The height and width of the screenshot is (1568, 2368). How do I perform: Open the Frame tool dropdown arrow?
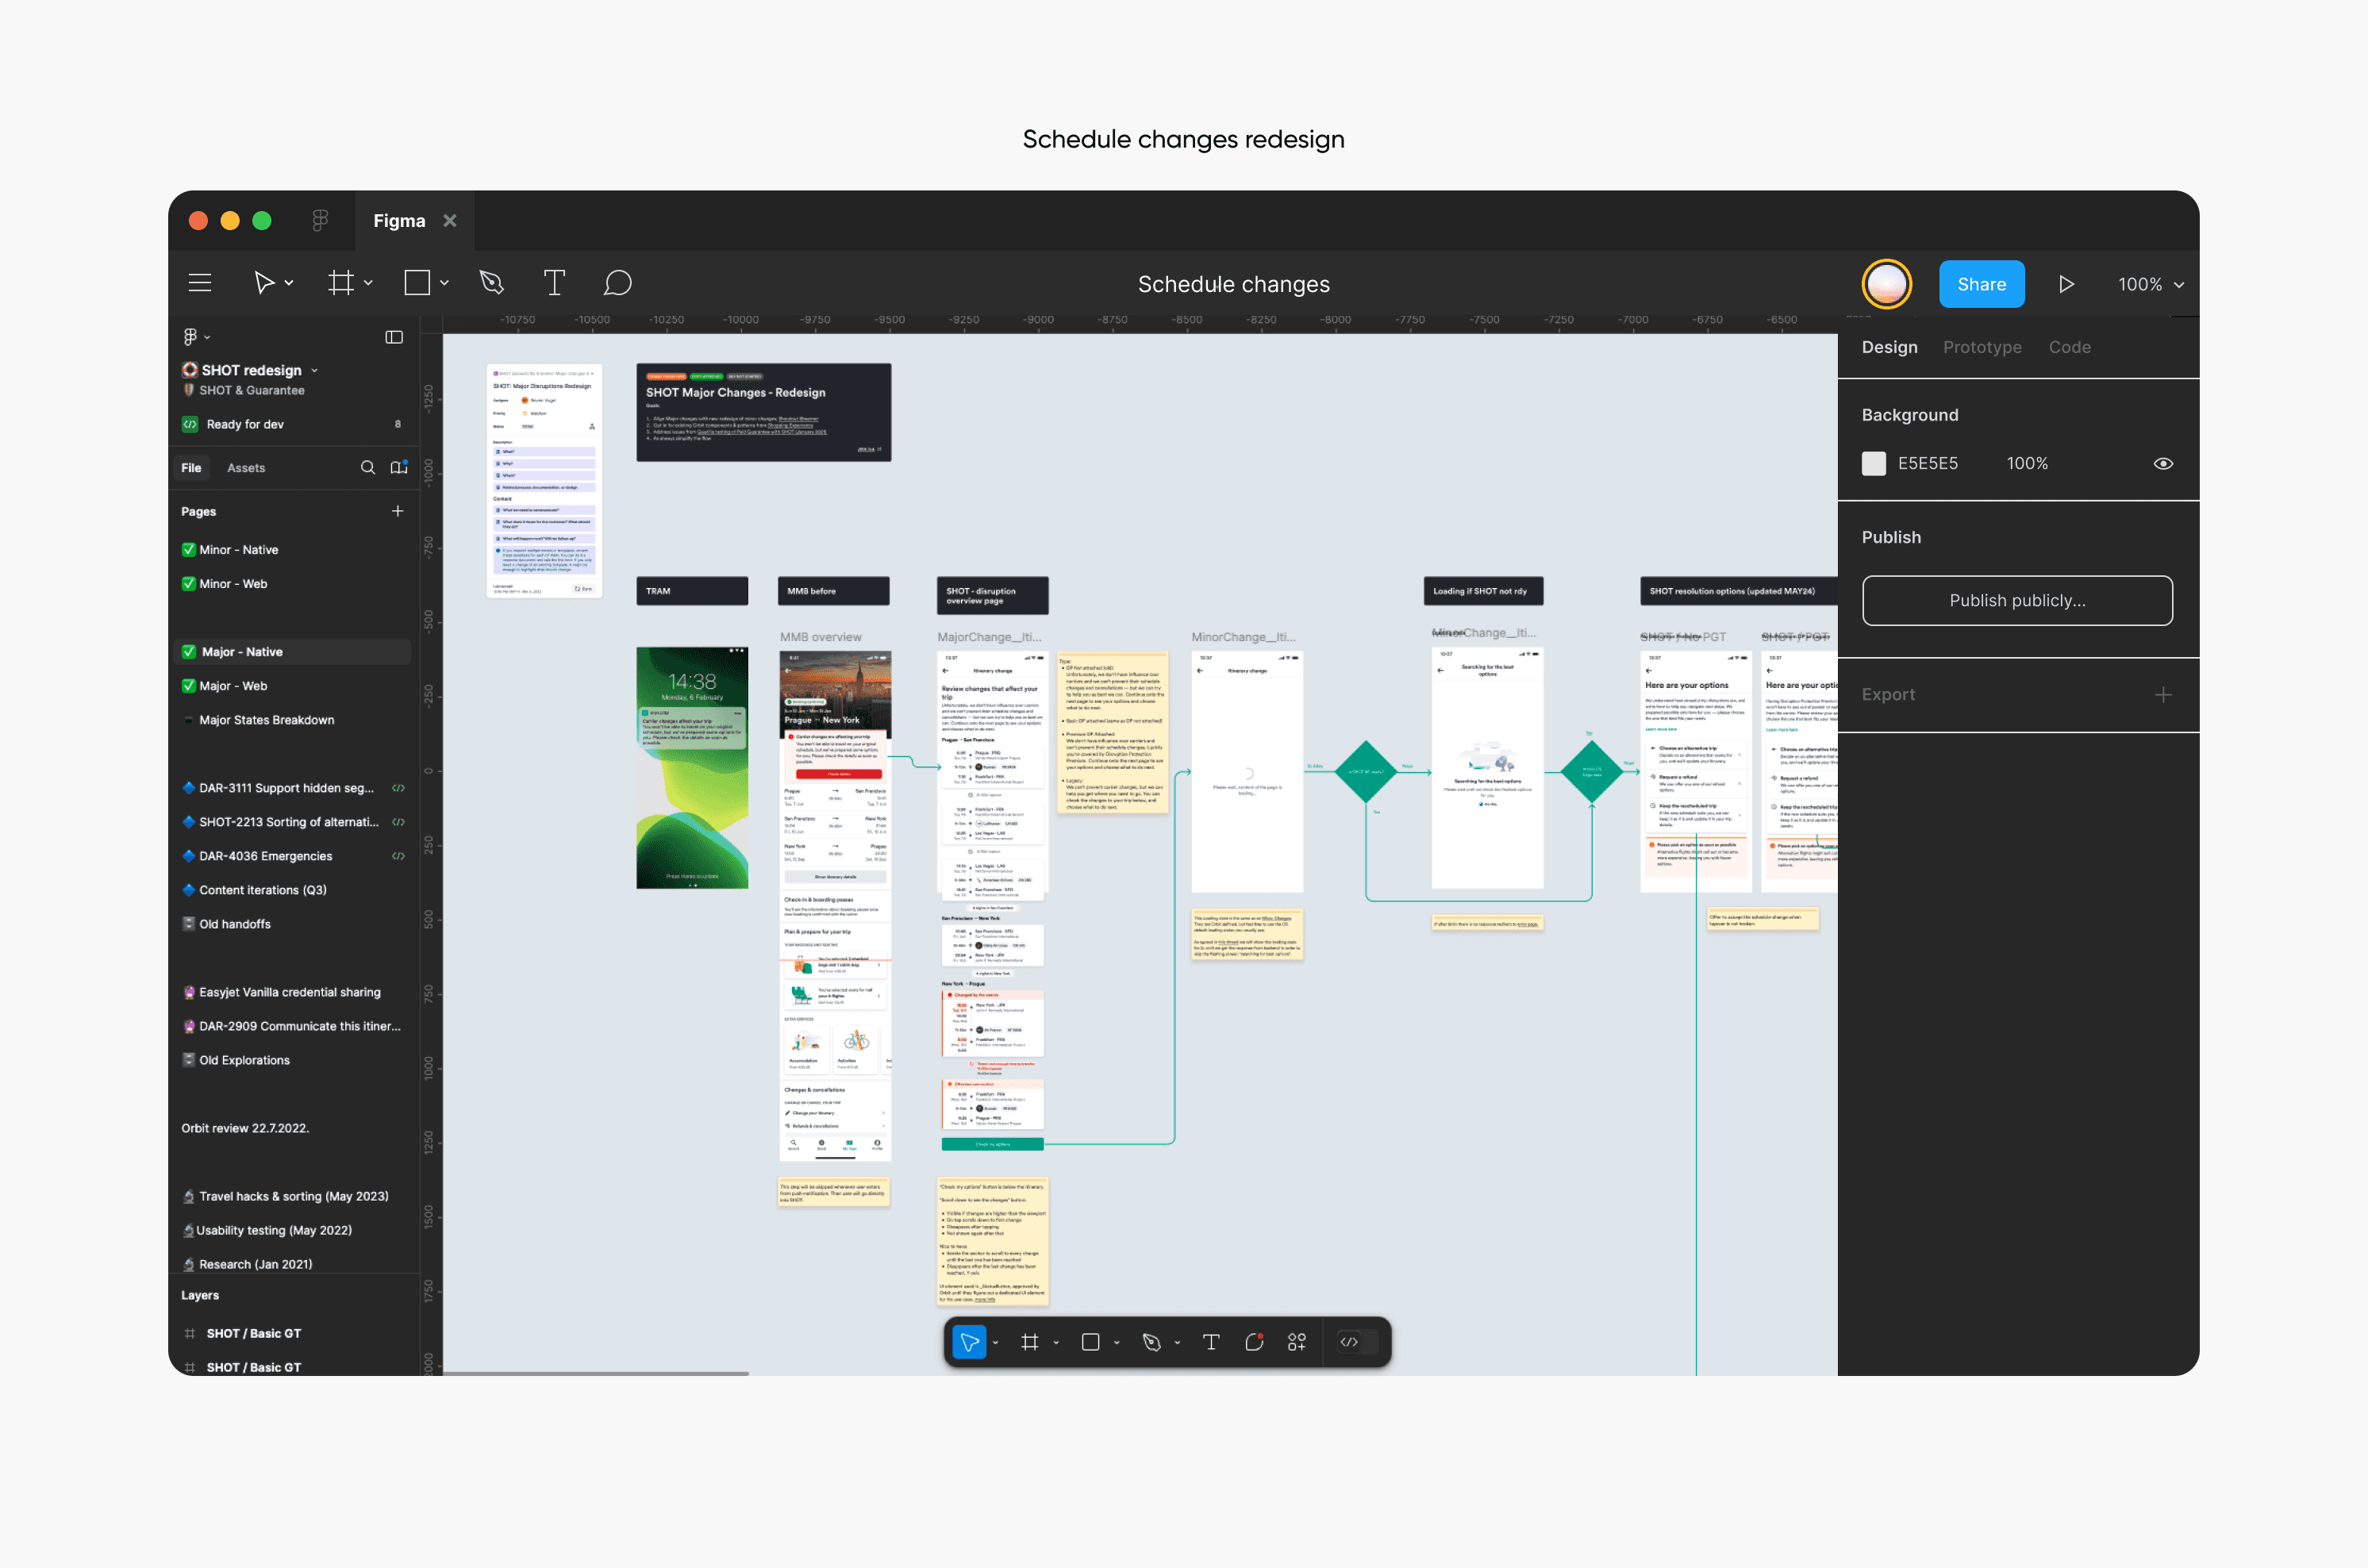(x=369, y=283)
